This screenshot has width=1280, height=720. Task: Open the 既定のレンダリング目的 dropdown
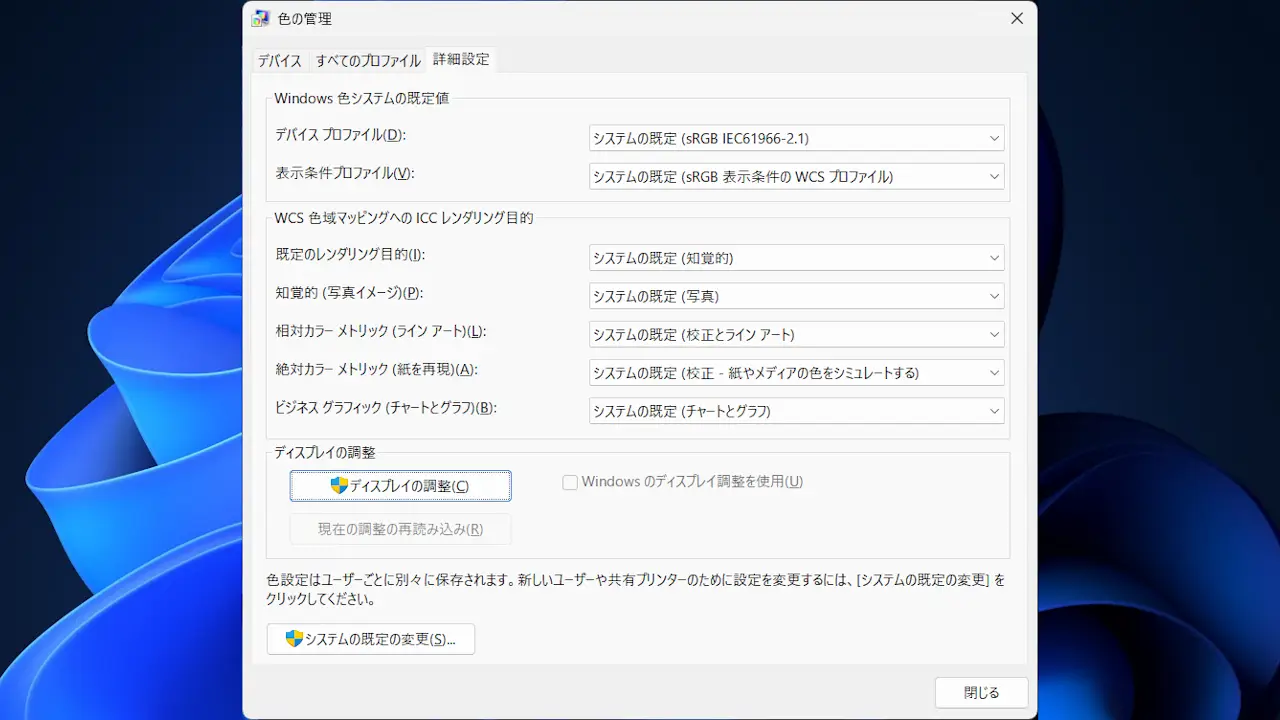(796, 258)
